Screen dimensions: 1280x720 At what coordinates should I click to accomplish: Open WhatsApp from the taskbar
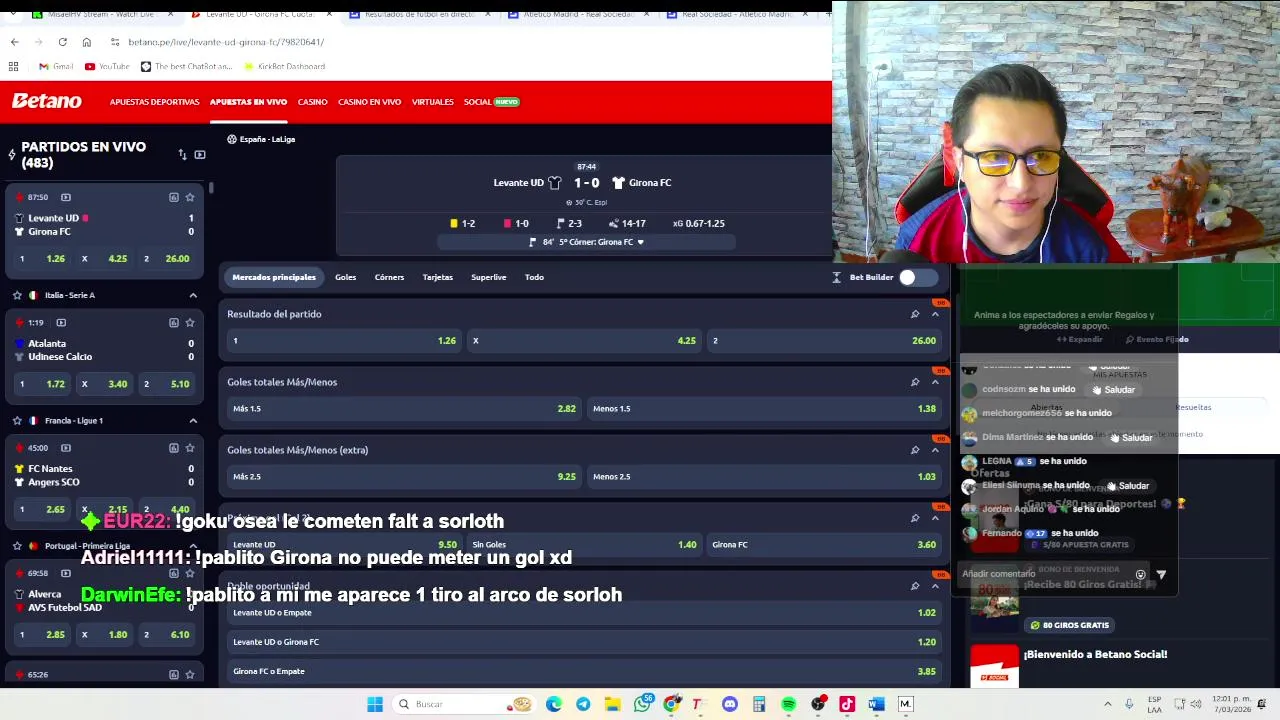(642, 704)
